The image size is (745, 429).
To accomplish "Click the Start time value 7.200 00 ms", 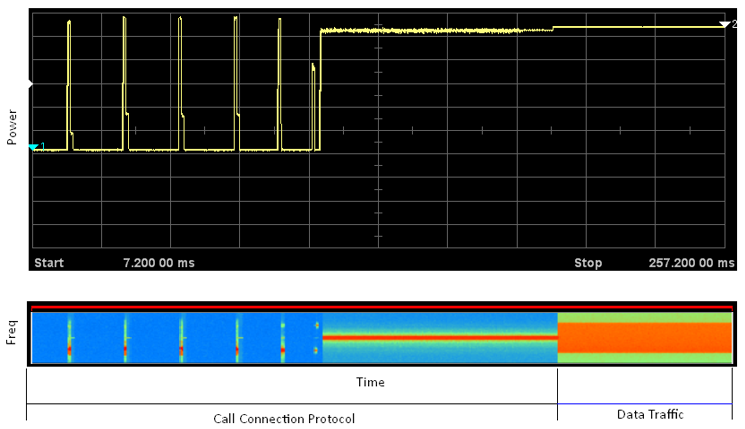I will [159, 263].
